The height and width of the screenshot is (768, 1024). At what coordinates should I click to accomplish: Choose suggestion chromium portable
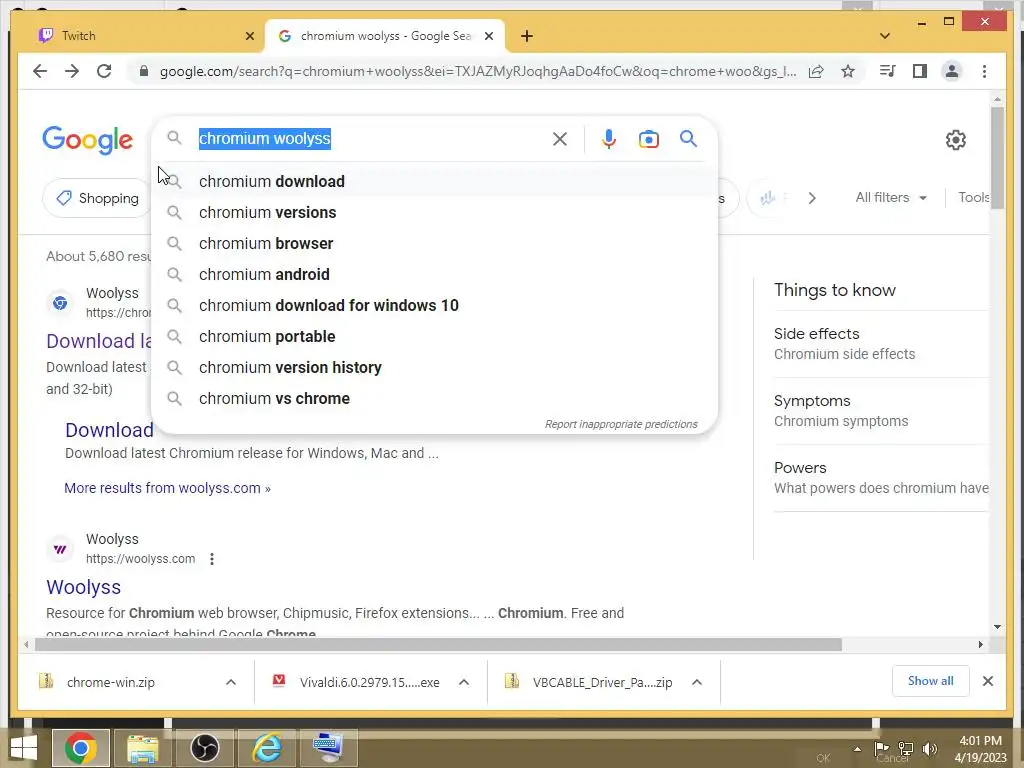[x=434, y=336]
